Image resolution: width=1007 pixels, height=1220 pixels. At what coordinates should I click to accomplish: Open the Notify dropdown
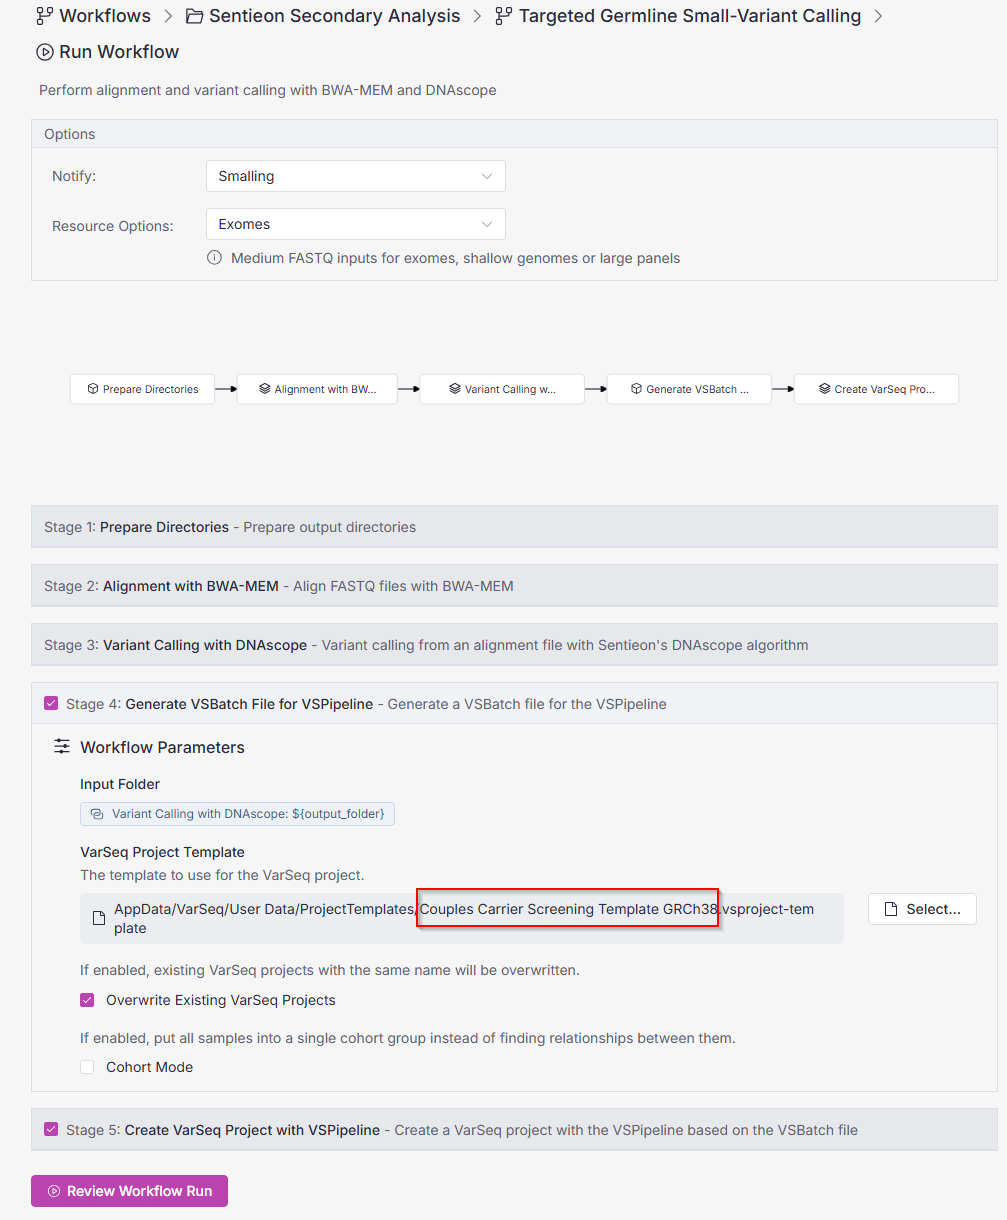click(355, 176)
